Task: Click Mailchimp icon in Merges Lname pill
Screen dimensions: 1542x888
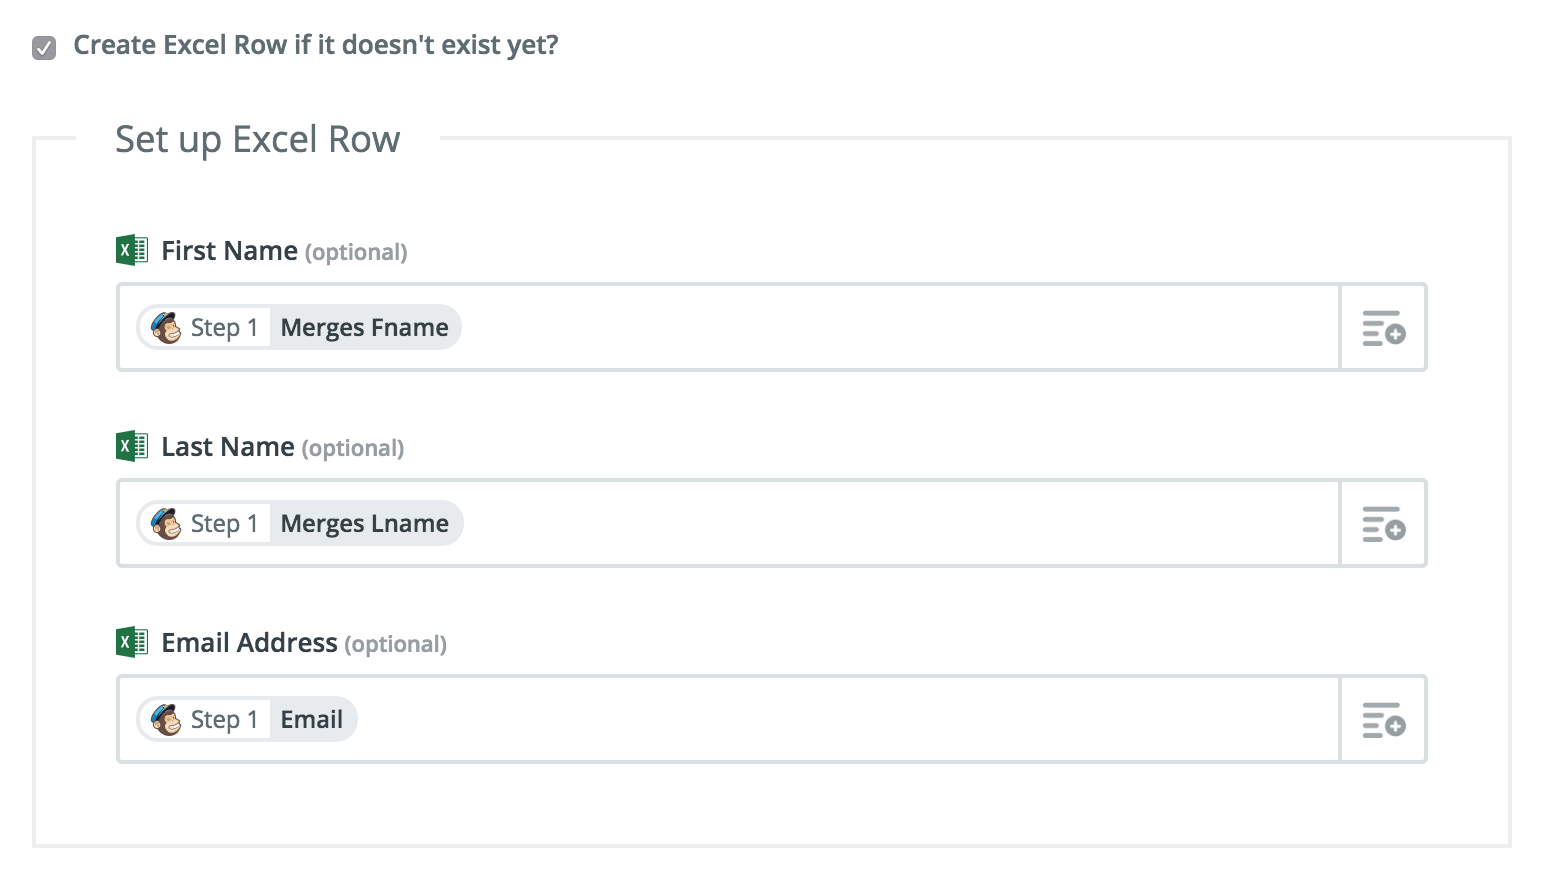Action: [166, 523]
